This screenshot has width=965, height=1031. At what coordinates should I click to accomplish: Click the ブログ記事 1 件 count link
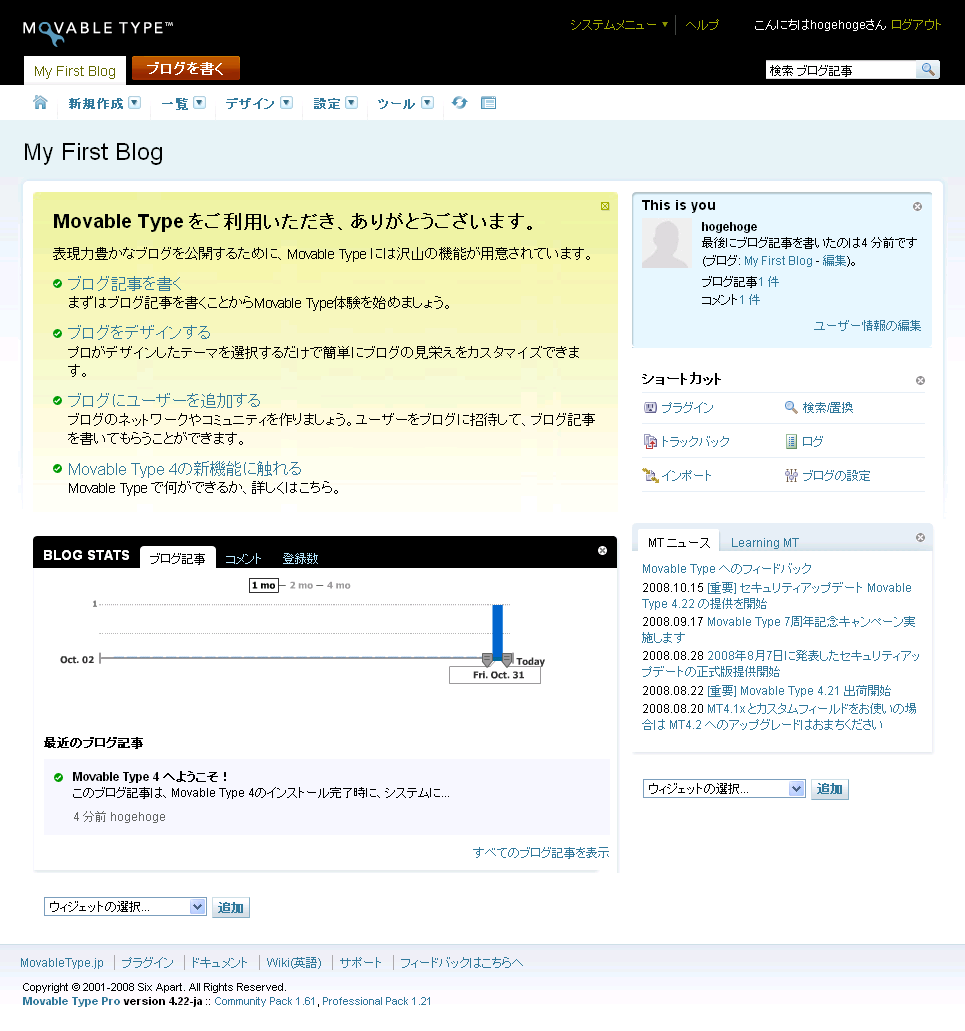click(768, 282)
